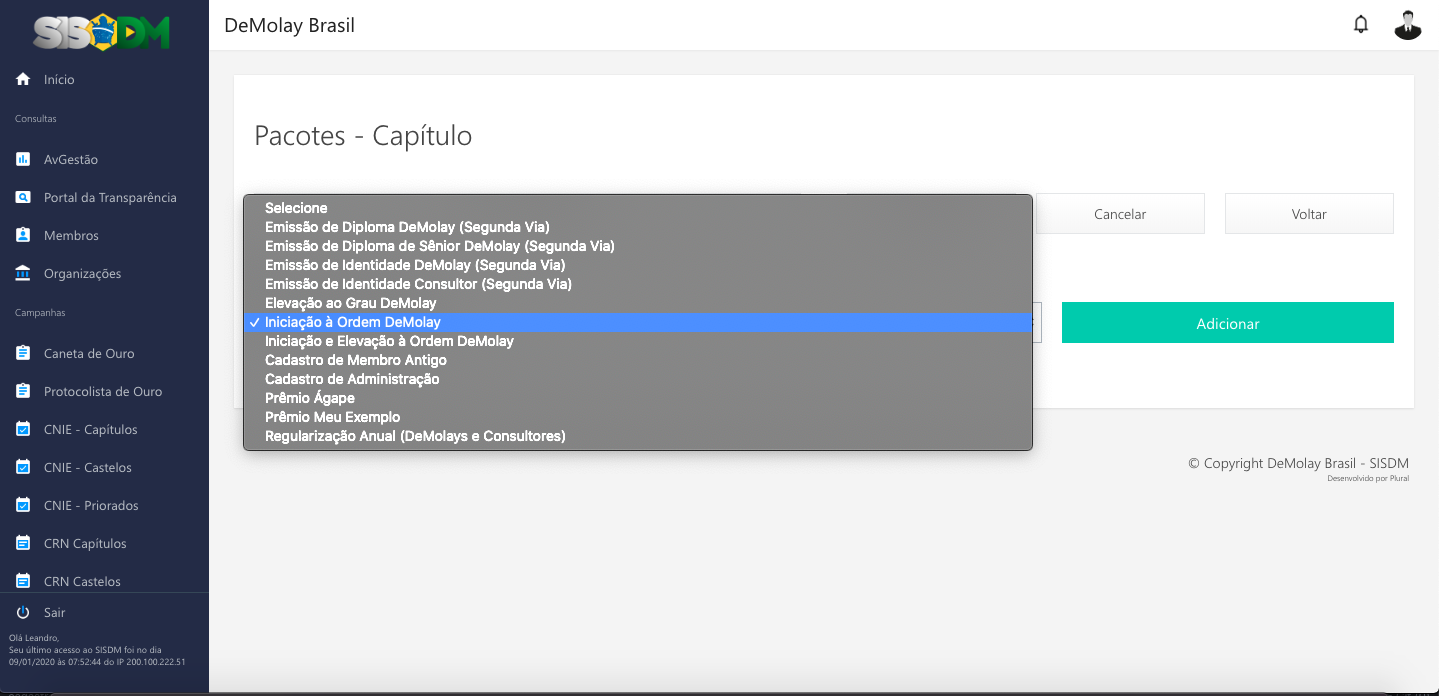Image resolution: width=1439 pixels, height=696 pixels.
Task: Open the user profile avatar
Action: [x=1407, y=25]
